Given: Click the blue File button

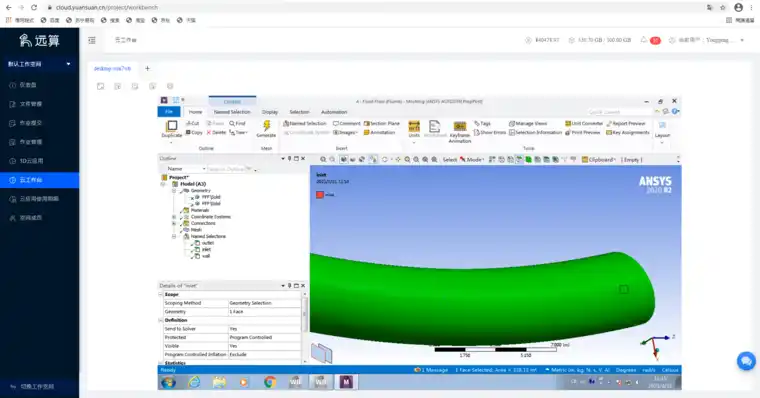Looking at the screenshot, I should 169,112.
